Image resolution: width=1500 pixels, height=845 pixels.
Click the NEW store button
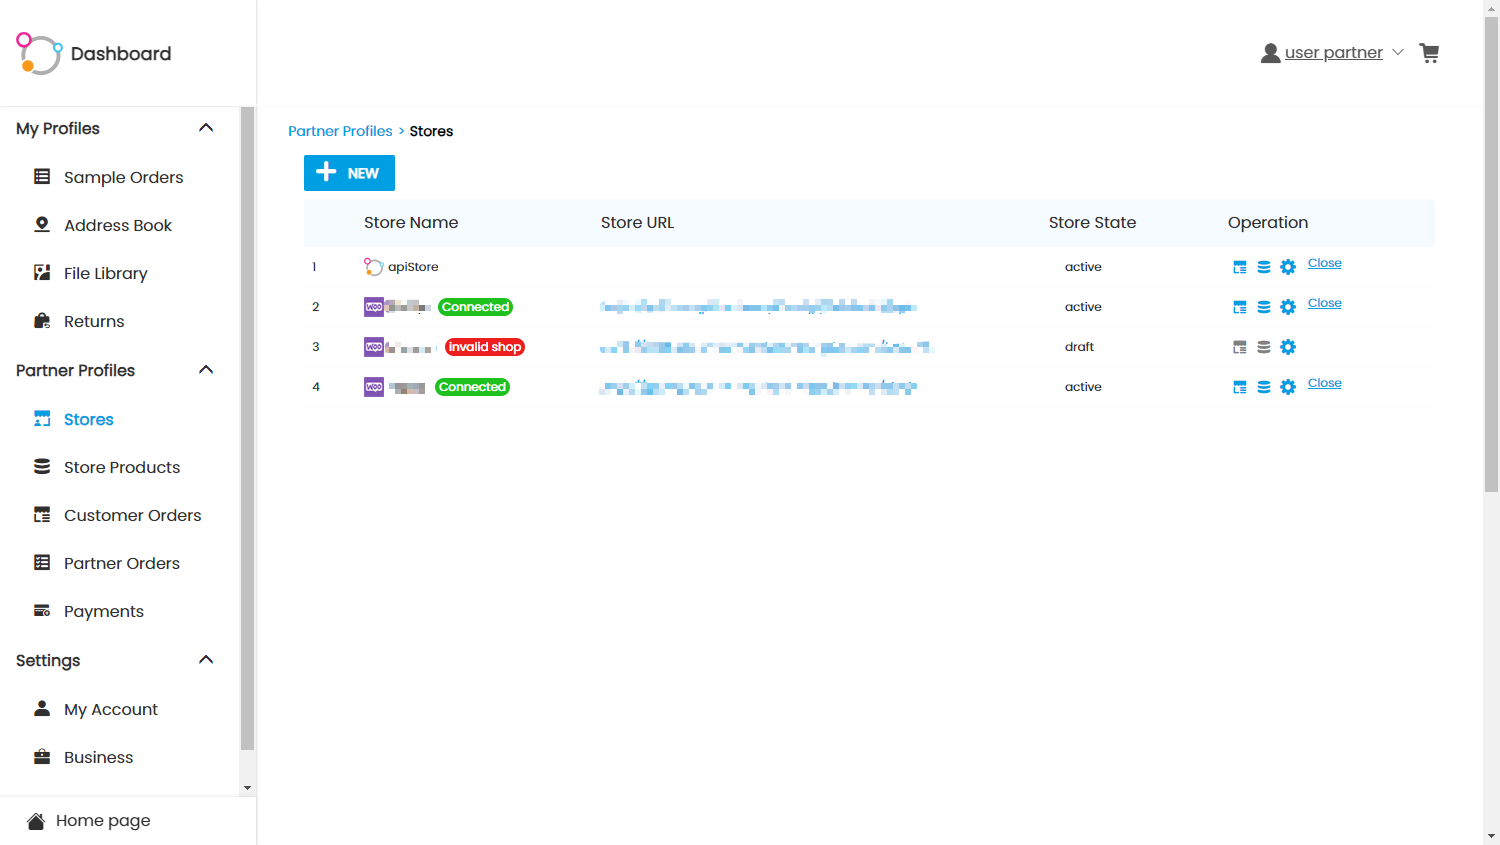(x=349, y=173)
